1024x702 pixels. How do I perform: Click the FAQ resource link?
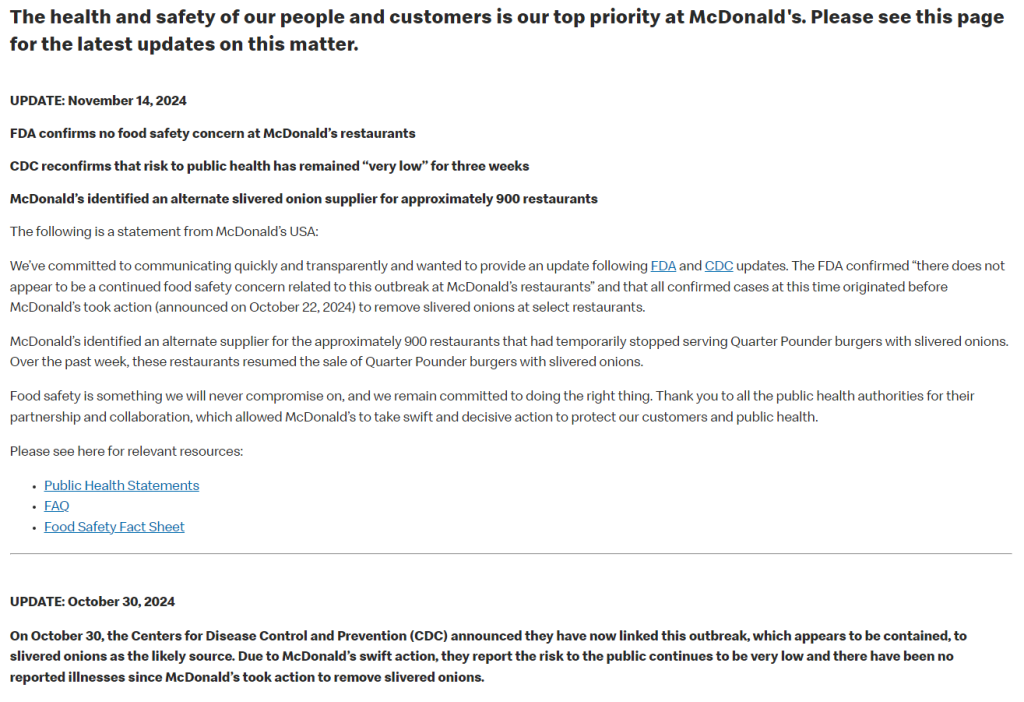coord(57,506)
